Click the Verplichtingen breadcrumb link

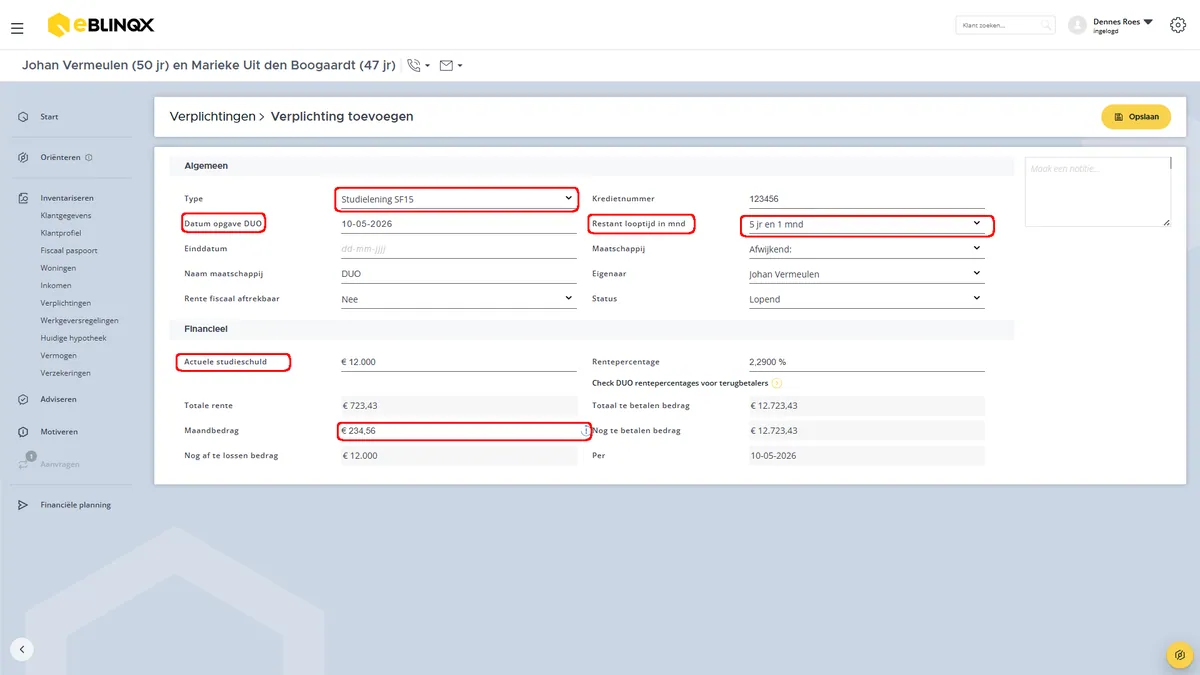coord(213,116)
